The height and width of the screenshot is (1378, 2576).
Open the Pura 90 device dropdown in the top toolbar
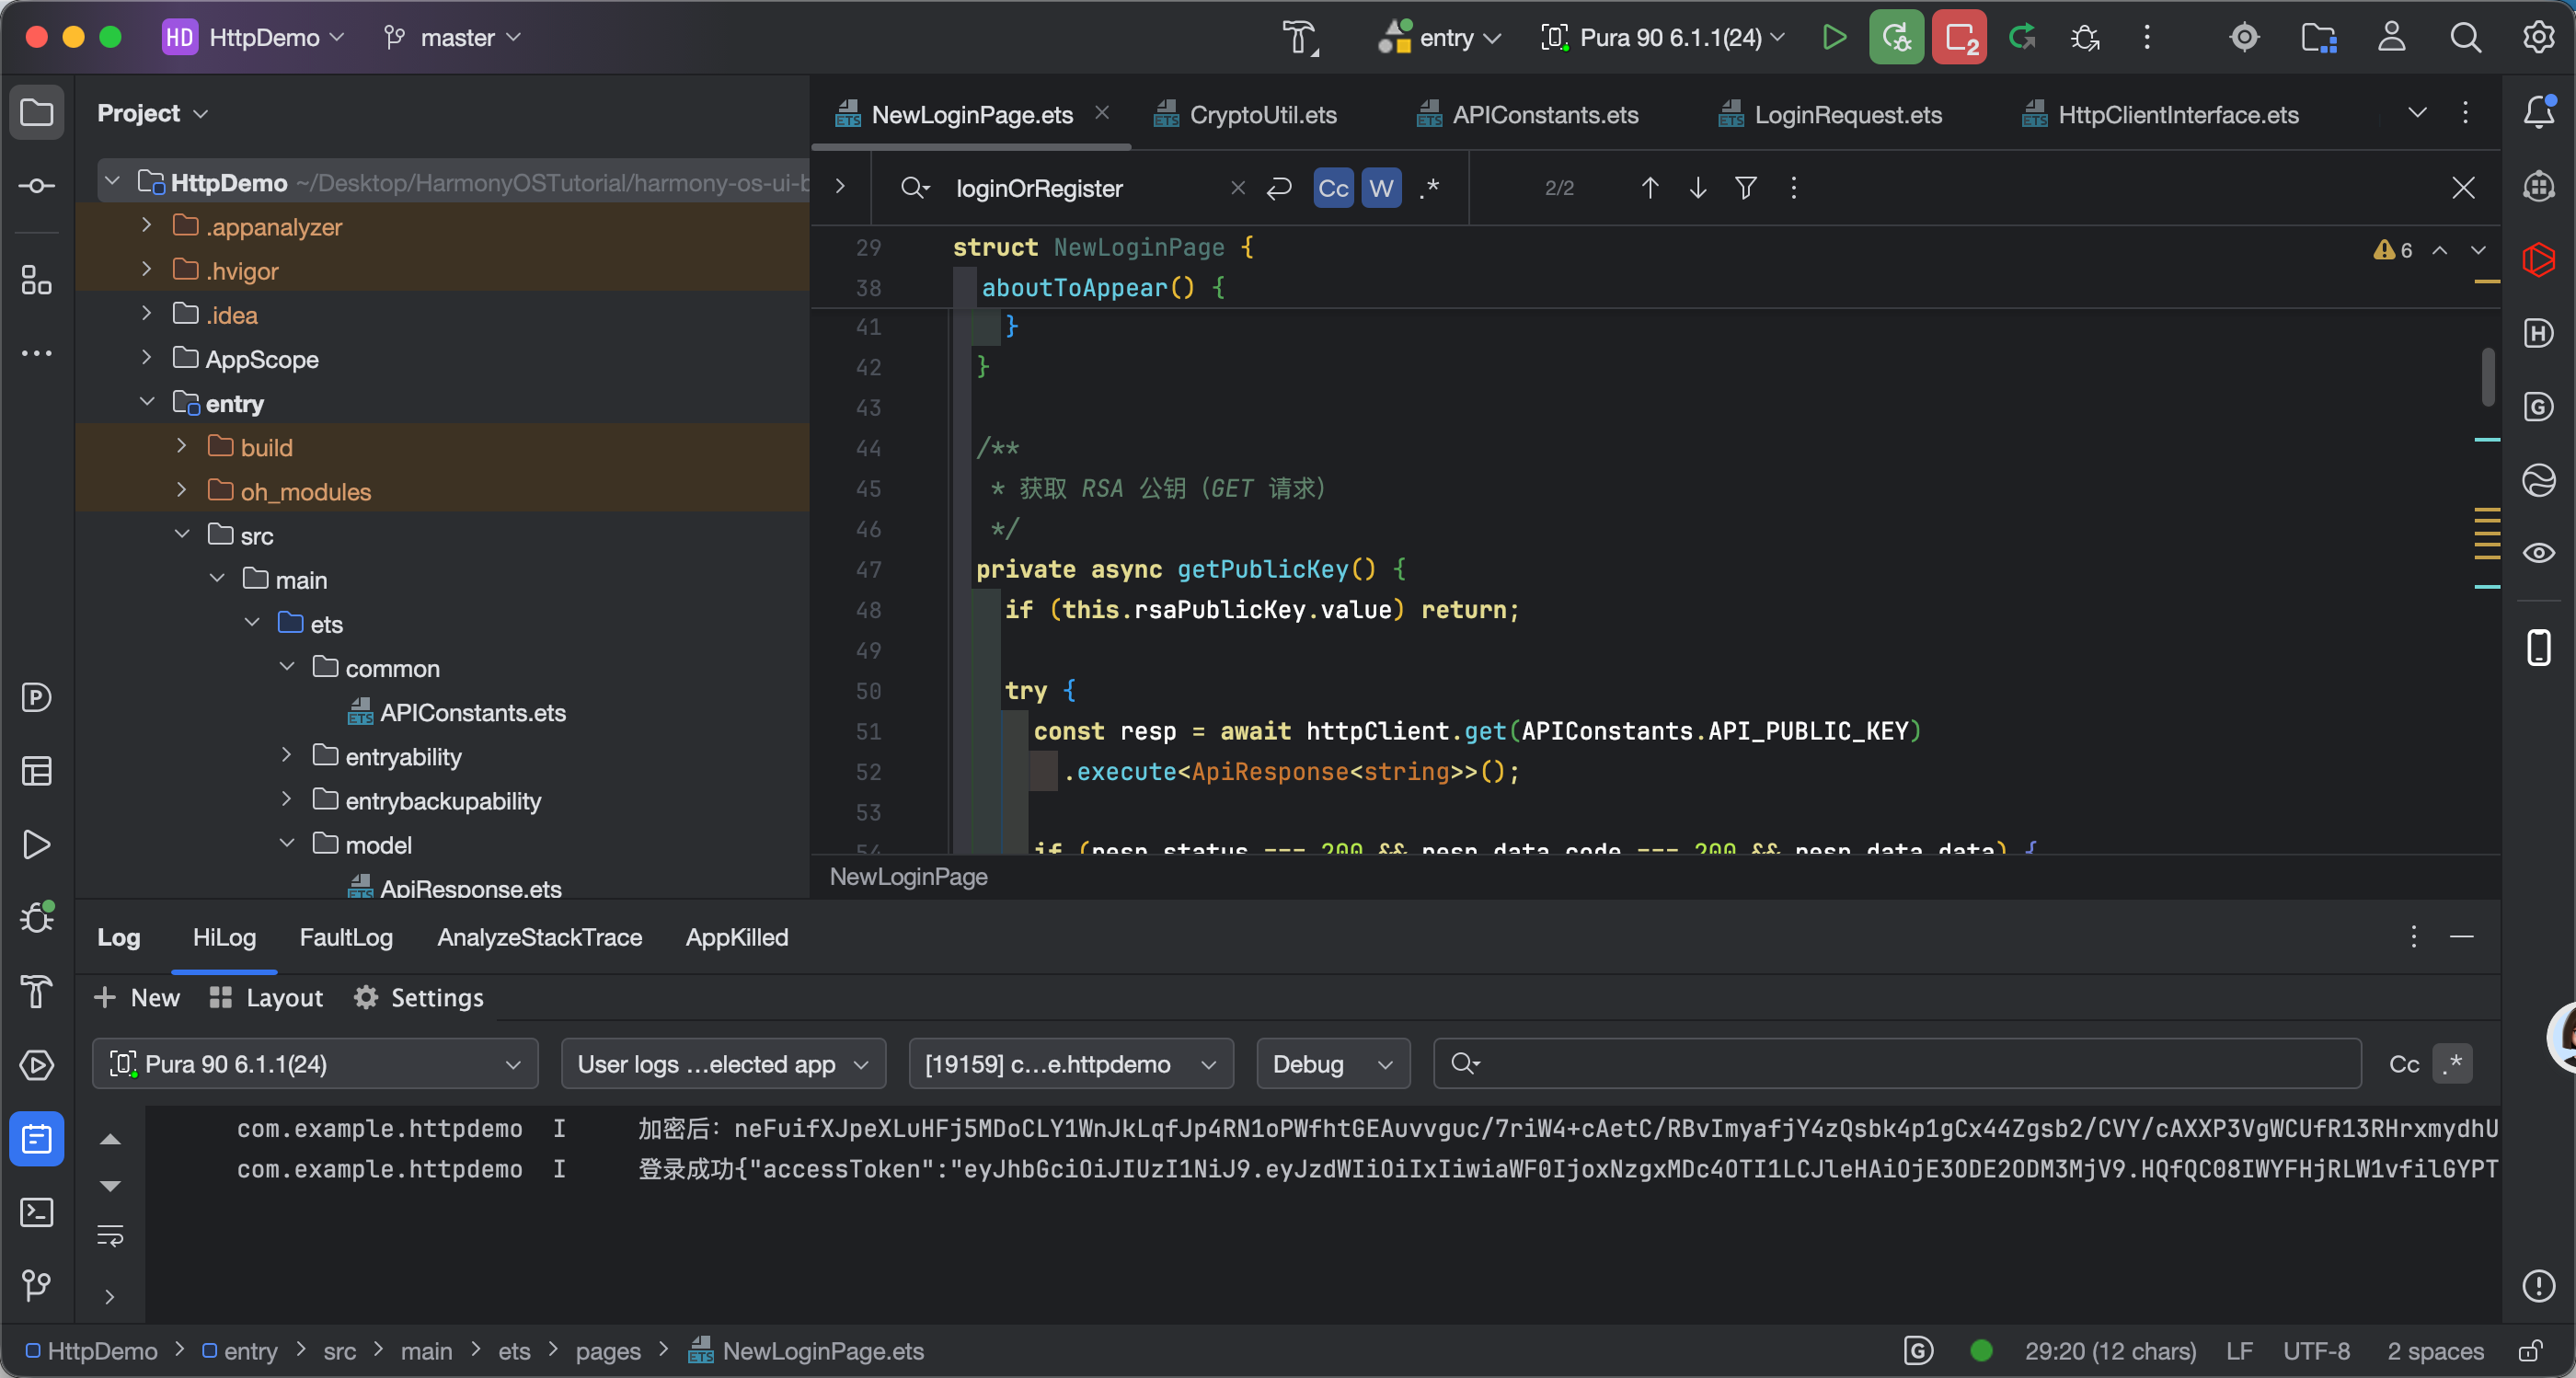[1662, 38]
